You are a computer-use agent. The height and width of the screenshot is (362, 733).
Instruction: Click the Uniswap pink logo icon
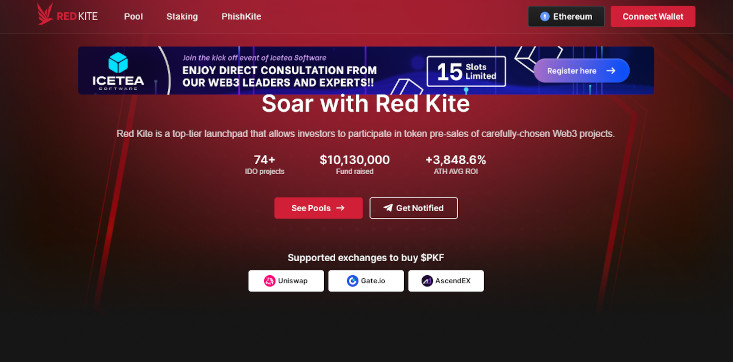coord(269,281)
